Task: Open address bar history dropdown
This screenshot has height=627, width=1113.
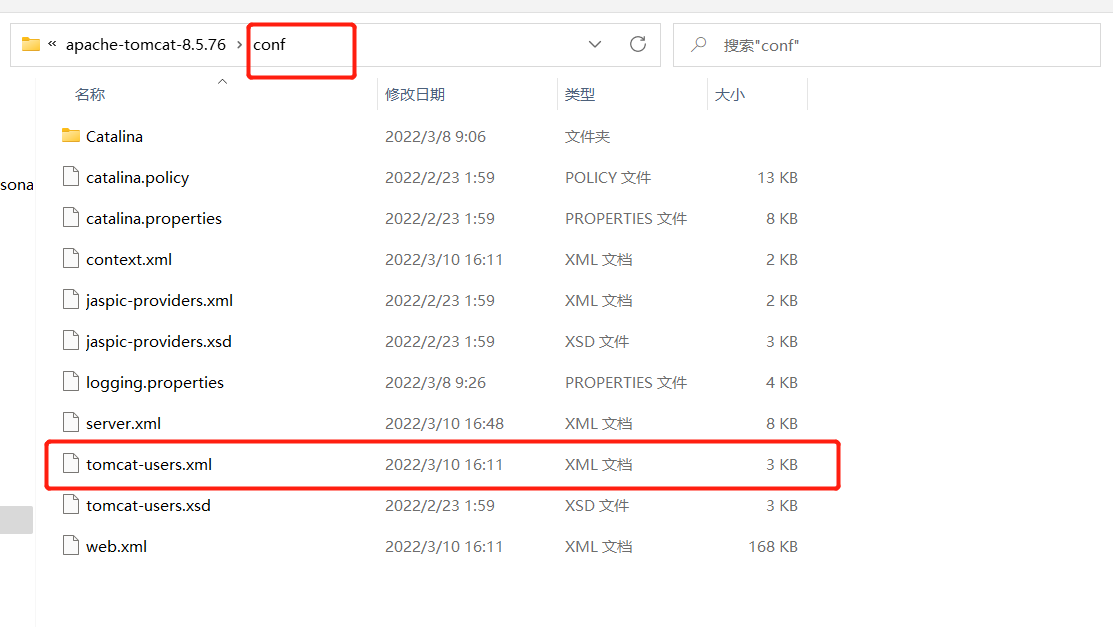Action: click(595, 44)
